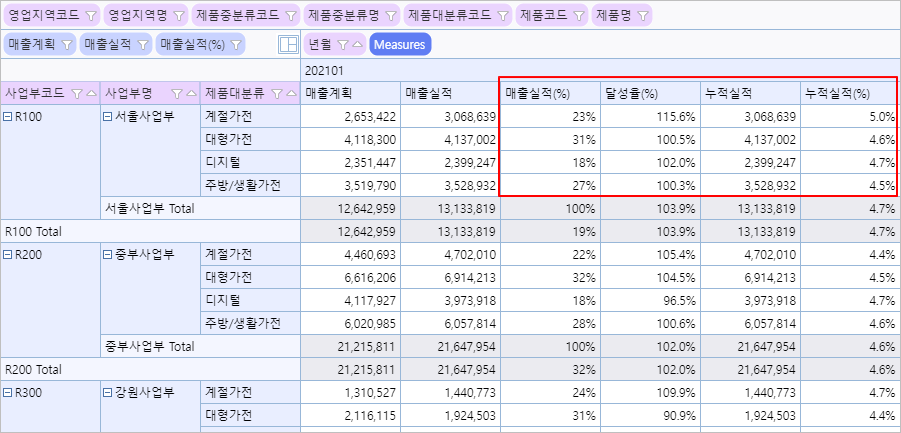Select the Measures chip
Screen dimensions: 901x433
pos(400,45)
